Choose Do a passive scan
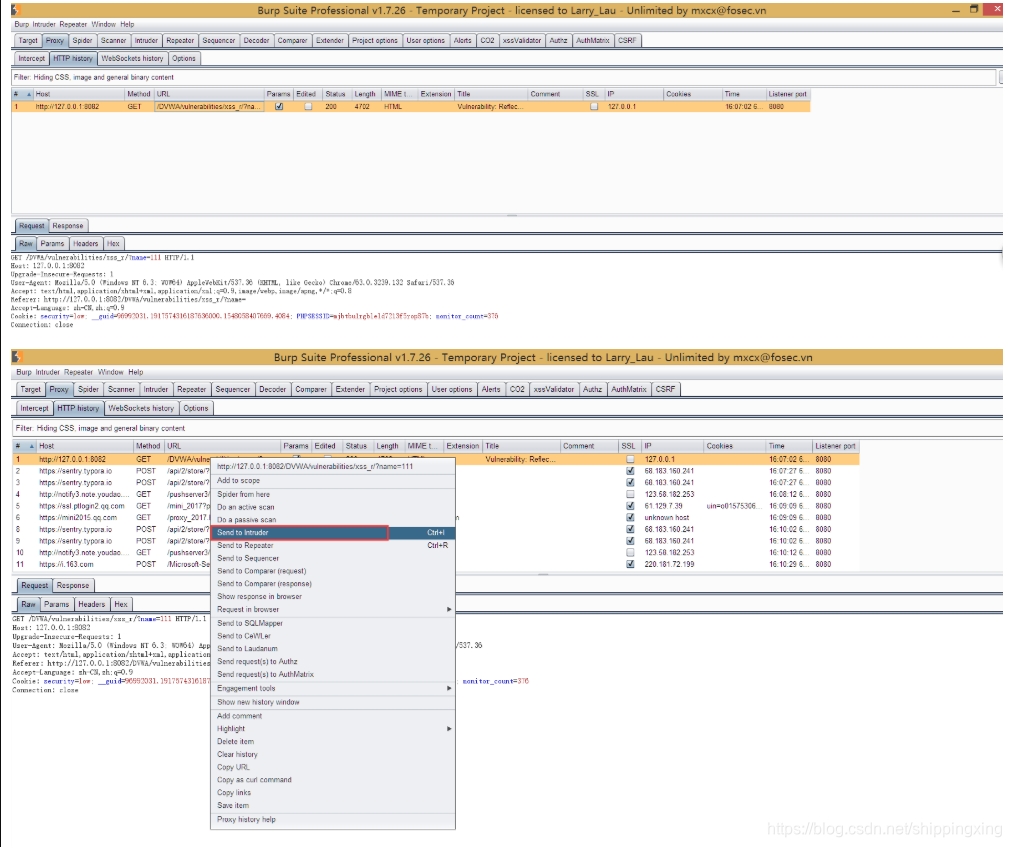The image size is (1011, 847). [x=333, y=520]
